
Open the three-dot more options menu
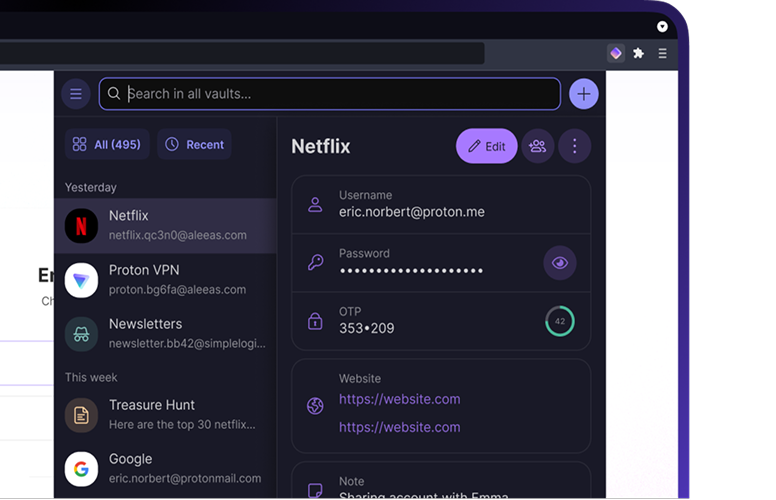[x=574, y=146]
